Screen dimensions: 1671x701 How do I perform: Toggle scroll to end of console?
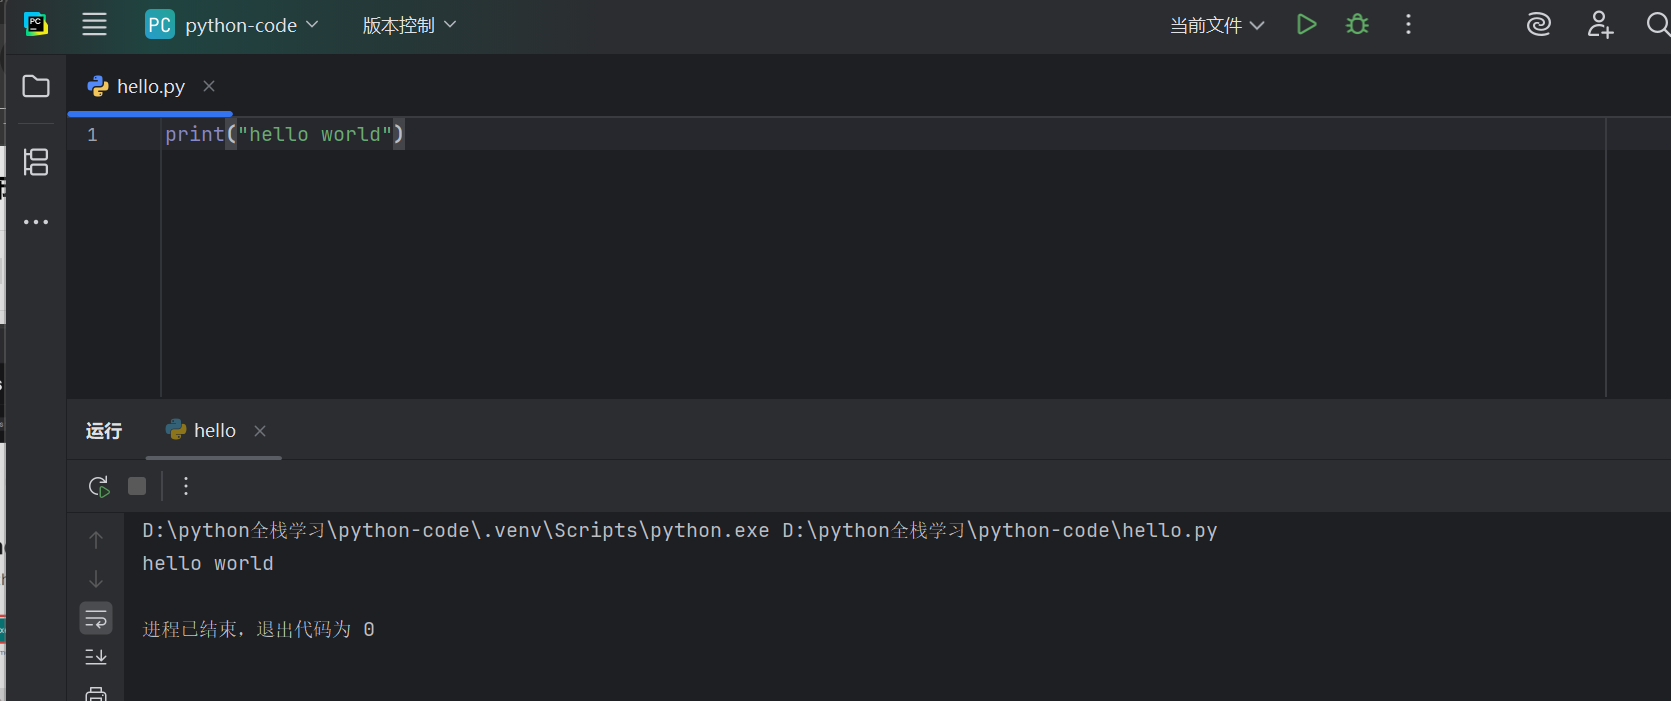(96, 657)
